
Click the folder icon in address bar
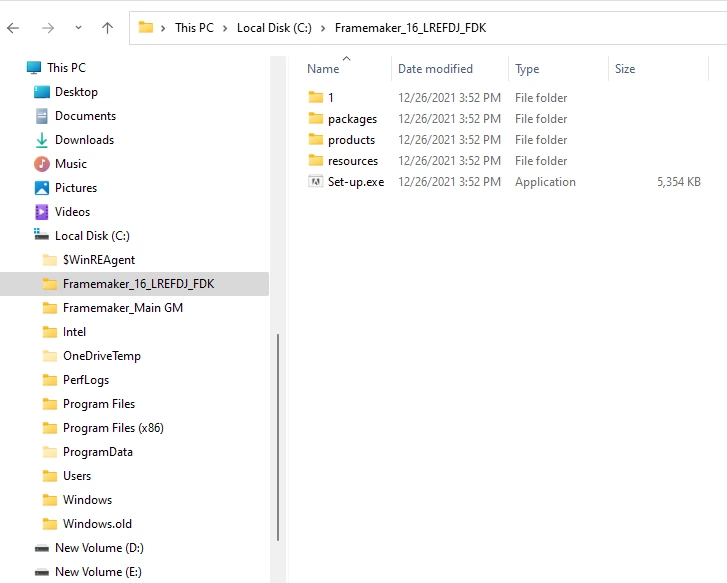click(x=146, y=27)
